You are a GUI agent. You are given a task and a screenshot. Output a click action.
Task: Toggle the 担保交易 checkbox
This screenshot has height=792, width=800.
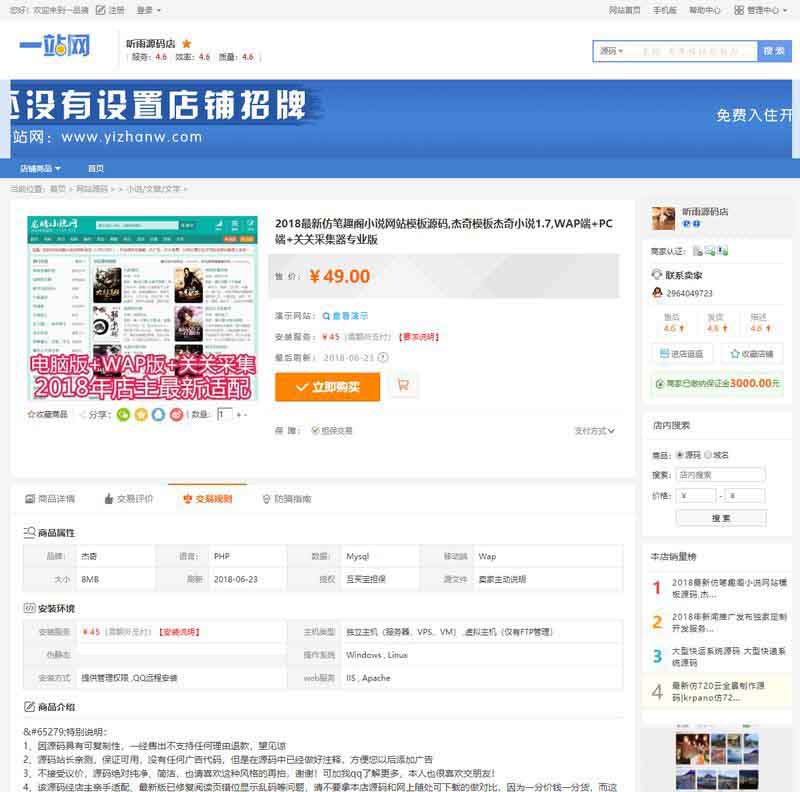tap(316, 431)
